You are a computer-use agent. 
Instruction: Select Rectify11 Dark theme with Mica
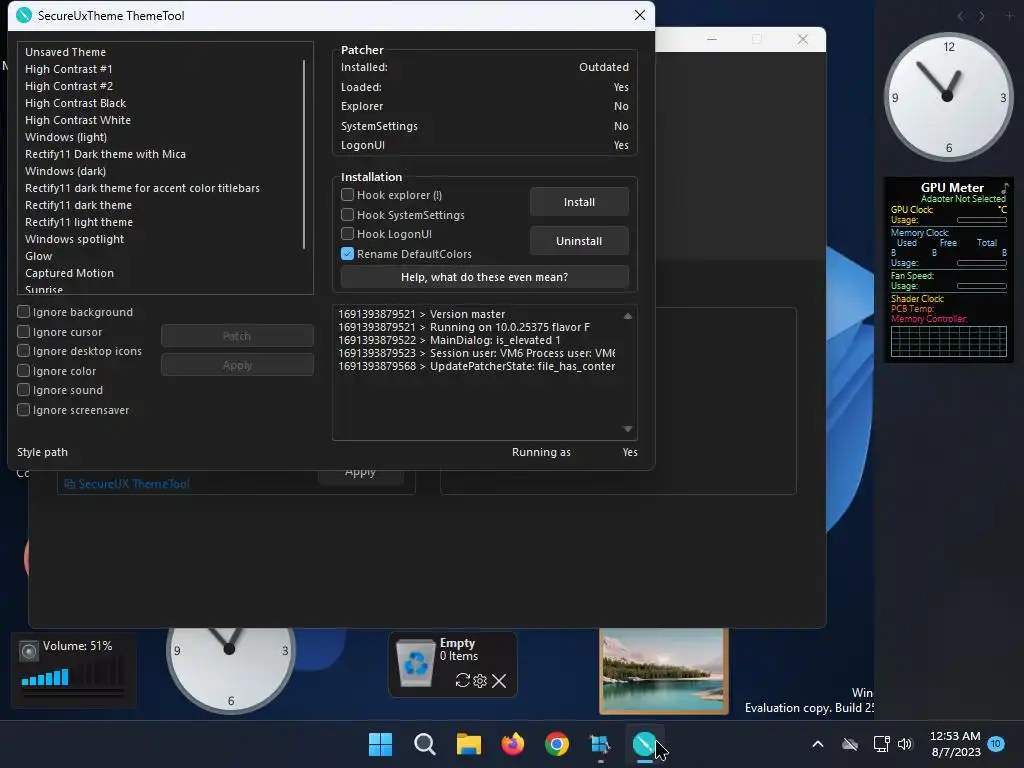(105, 153)
